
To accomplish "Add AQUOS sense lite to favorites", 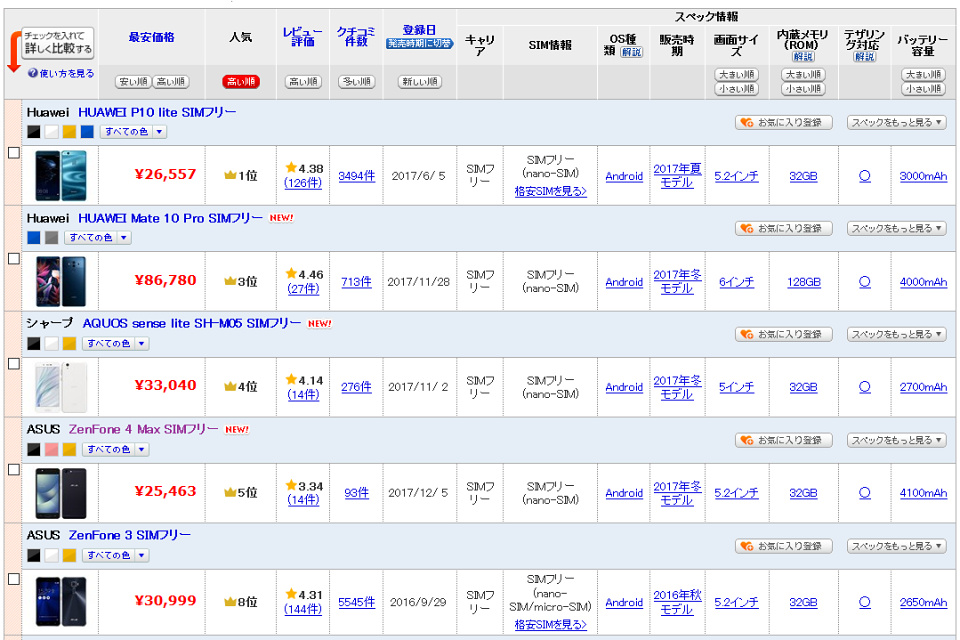I will pos(784,334).
